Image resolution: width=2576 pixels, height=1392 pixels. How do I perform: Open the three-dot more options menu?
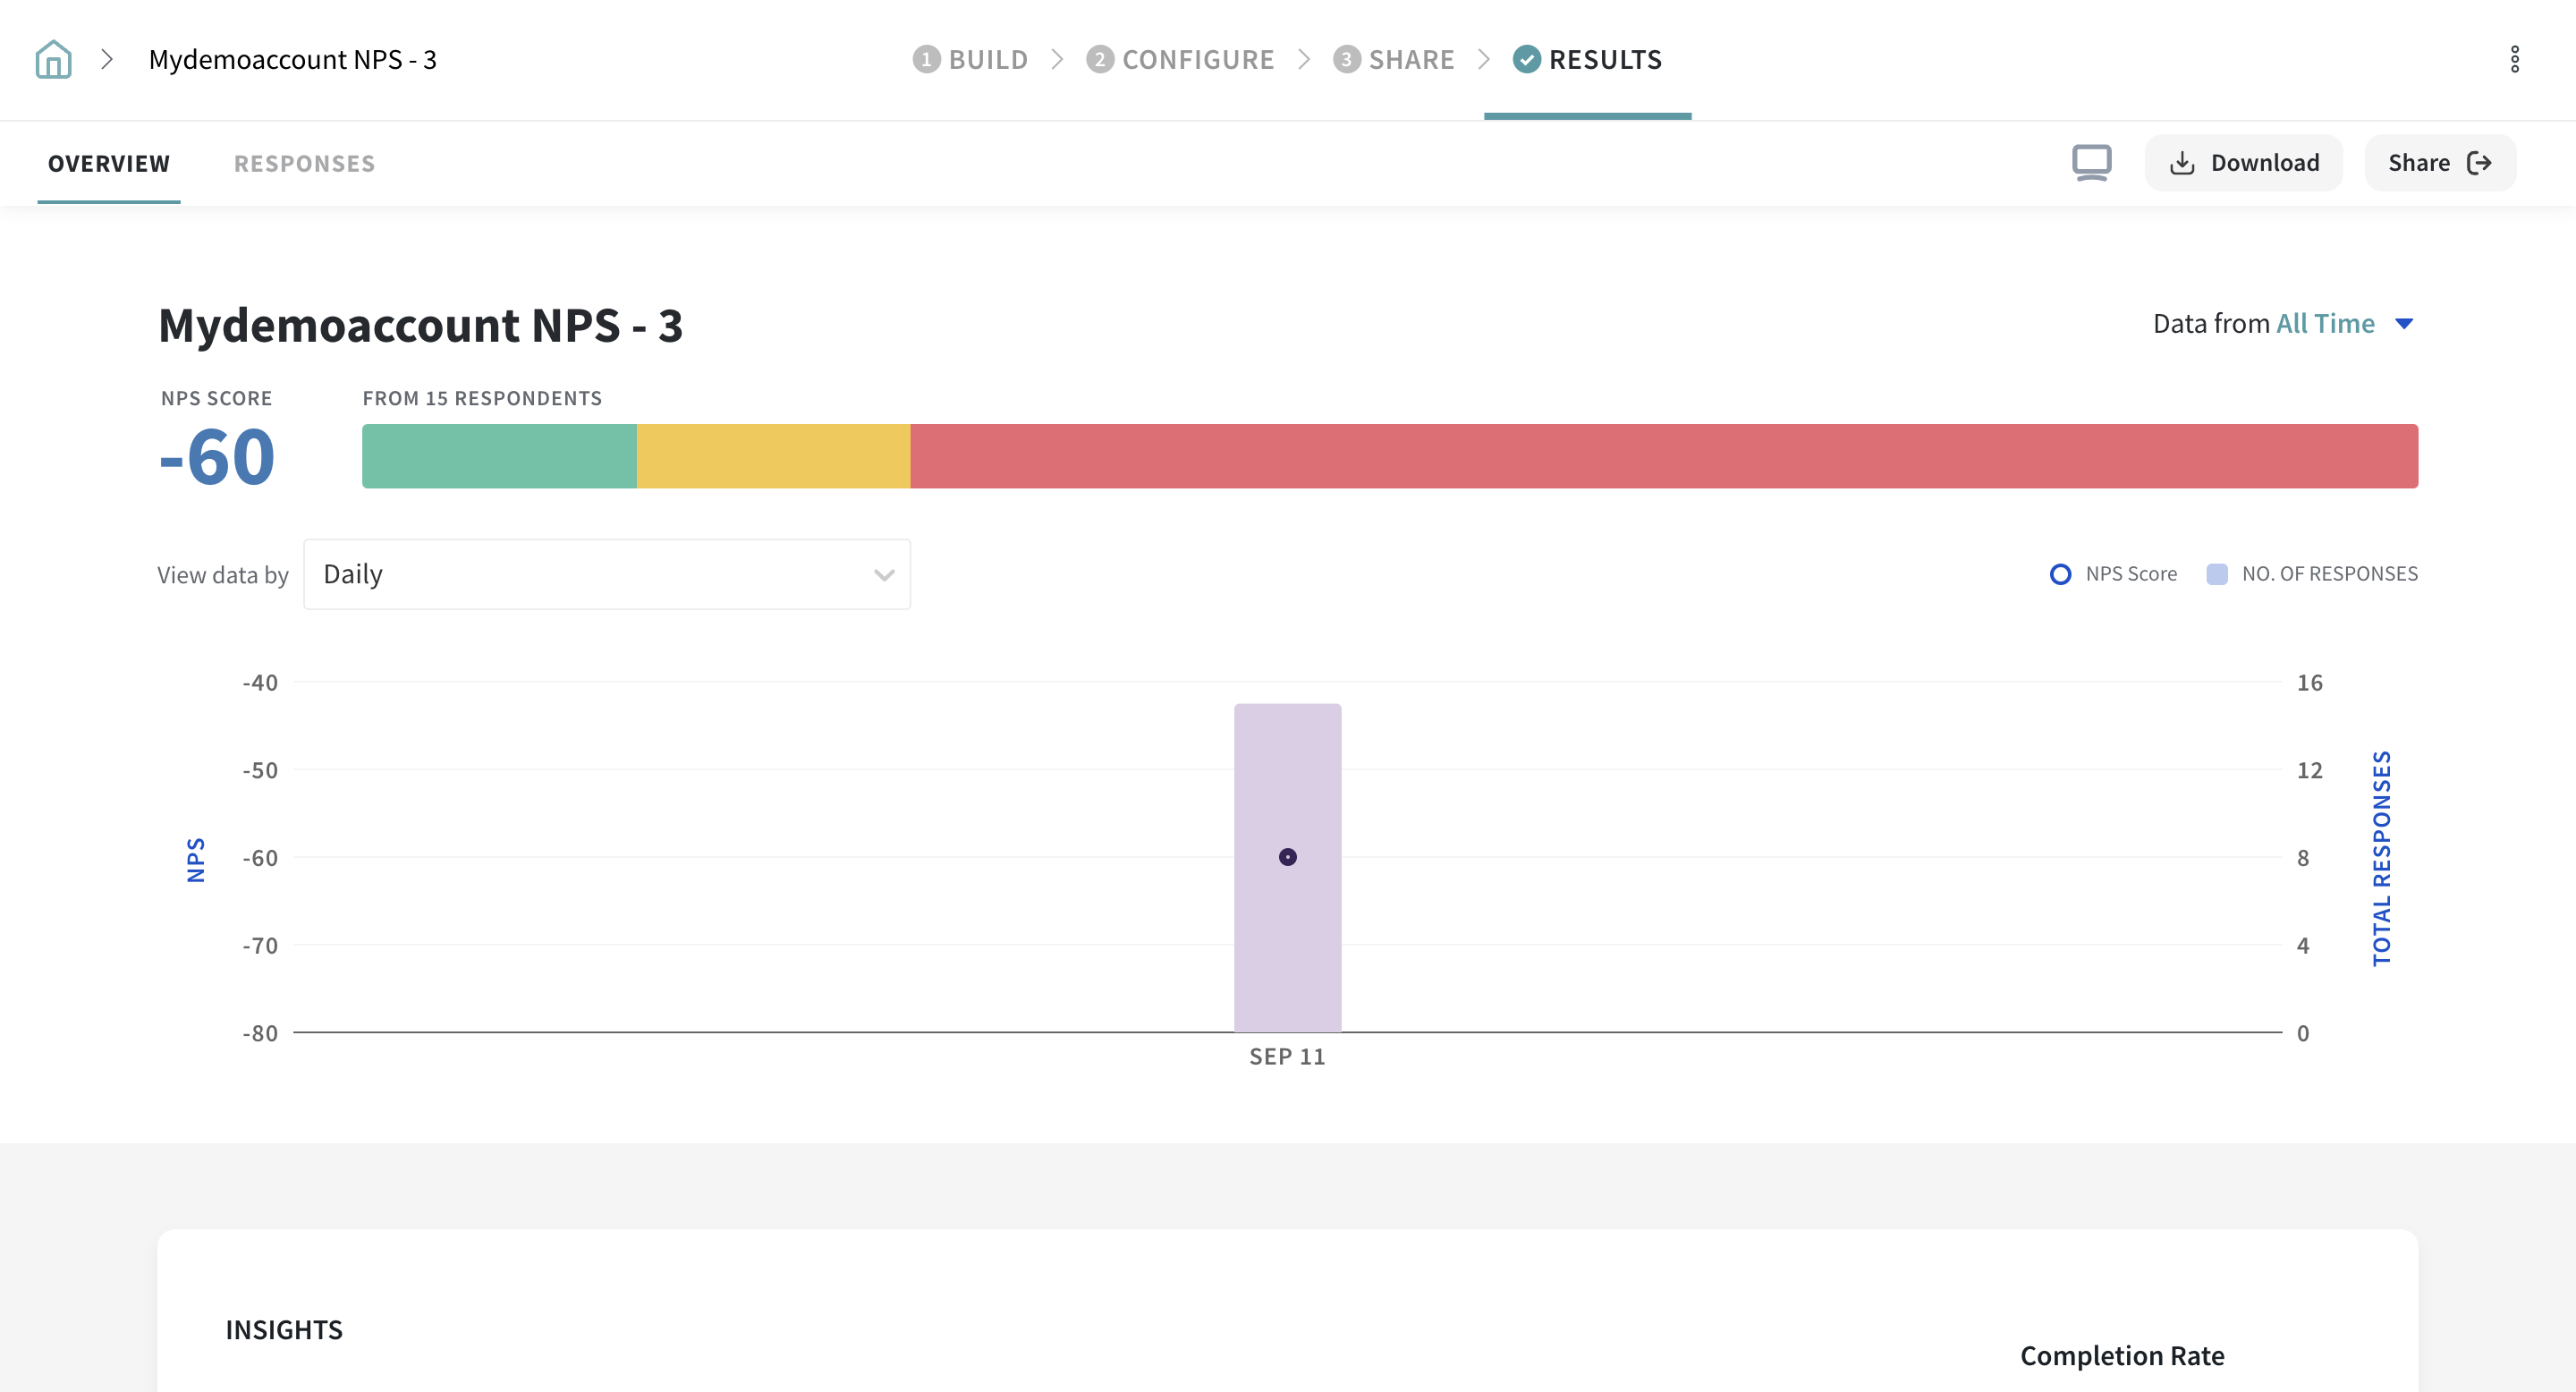(2514, 60)
